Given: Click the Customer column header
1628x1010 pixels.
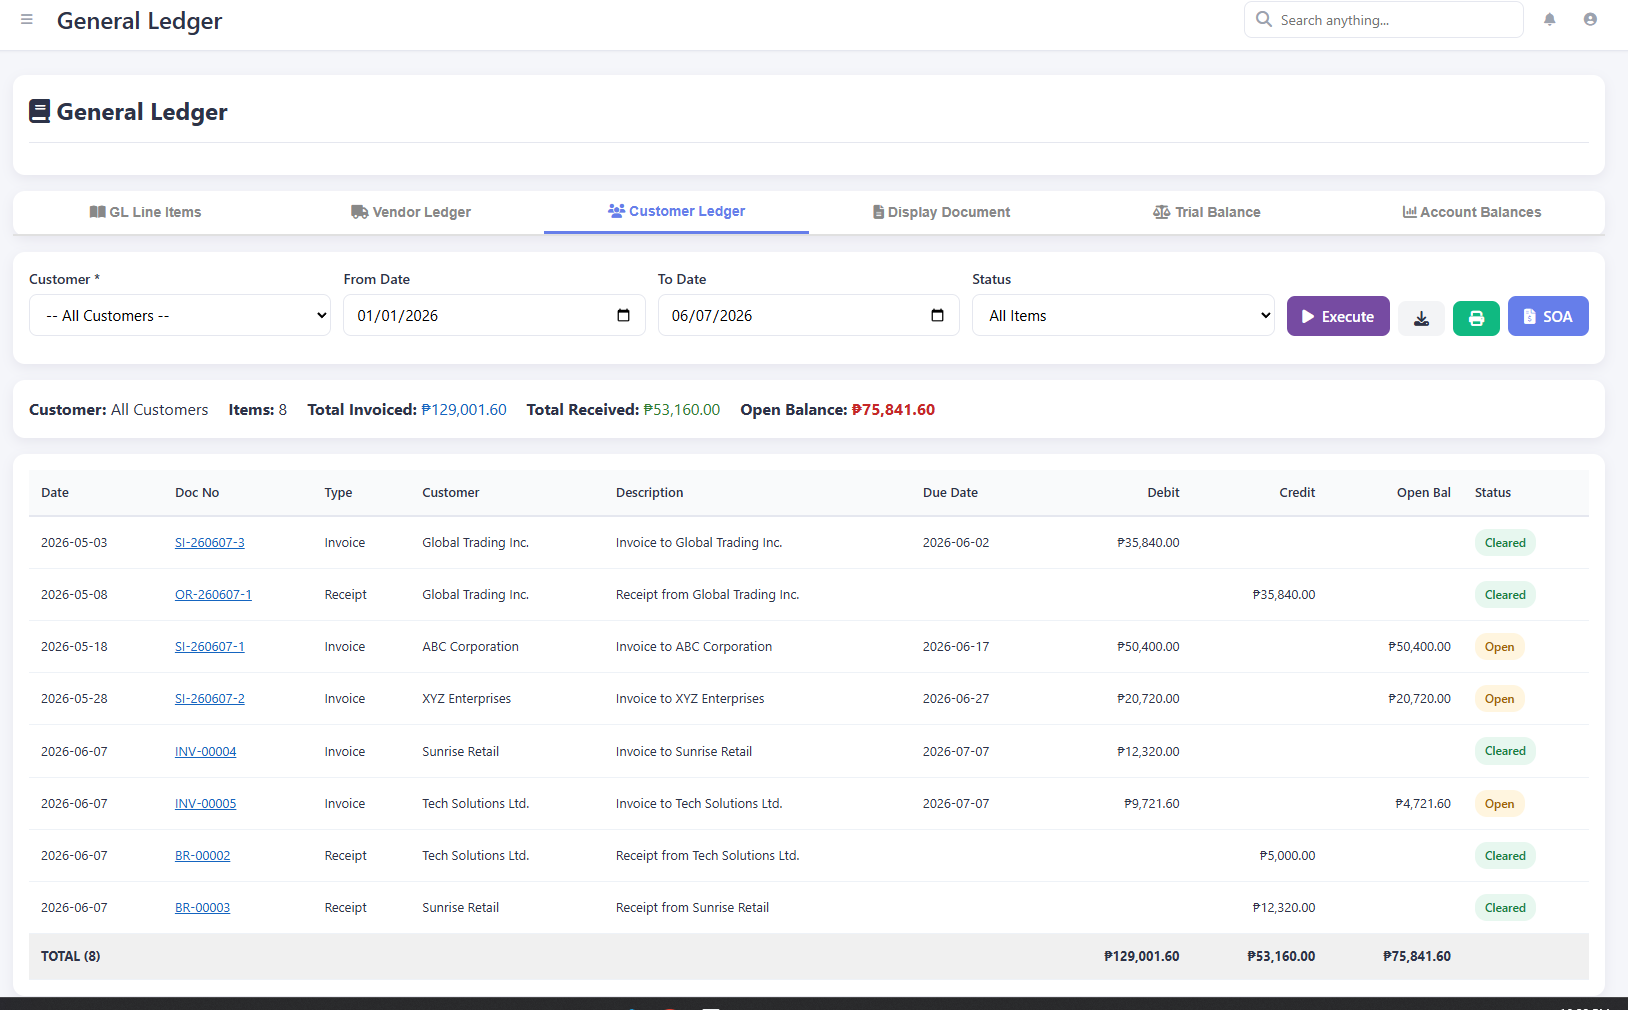Looking at the screenshot, I should (x=451, y=493).
